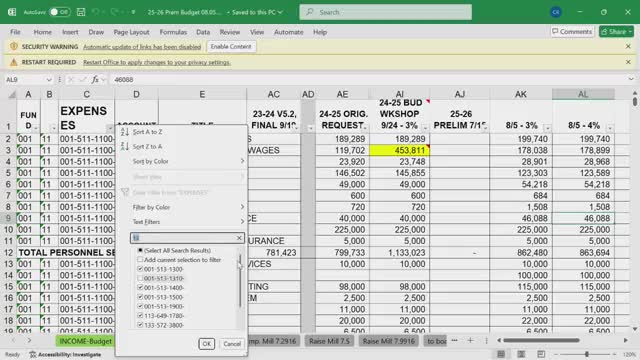The width and height of the screenshot is (640, 360).
Task: Click the Select All corner triangle
Action: [x=12, y=95]
